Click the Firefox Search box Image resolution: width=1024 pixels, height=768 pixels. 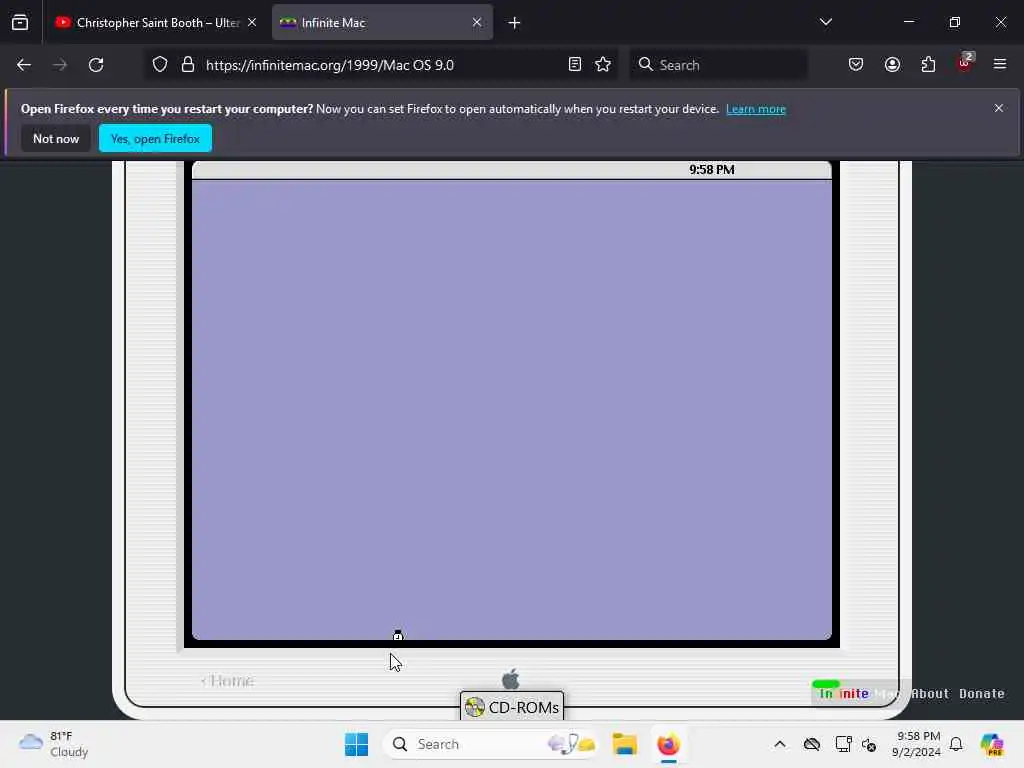[718, 65]
